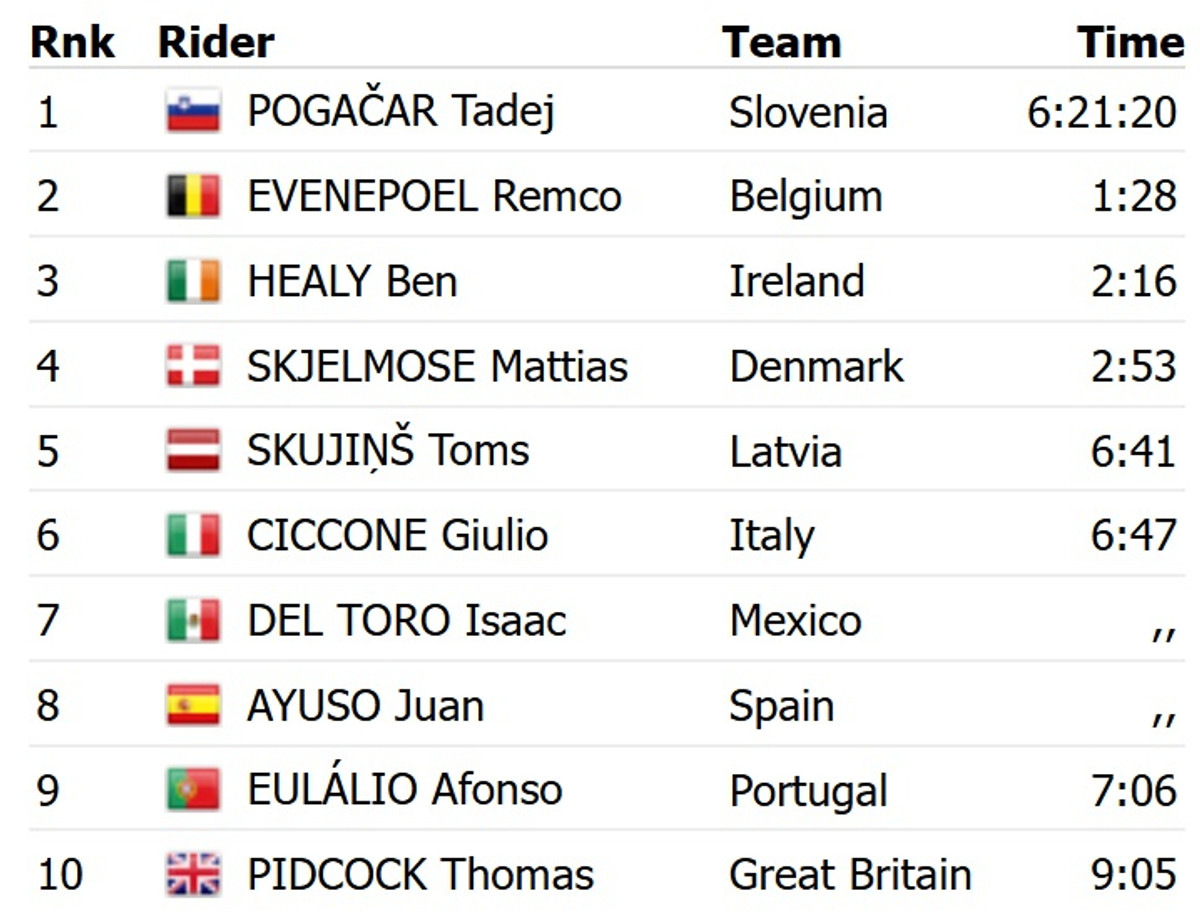Open EVENEPOEL Remco's rider page
Image resolution: width=1200 pixels, height=913 pixels.
coord(434,196)
